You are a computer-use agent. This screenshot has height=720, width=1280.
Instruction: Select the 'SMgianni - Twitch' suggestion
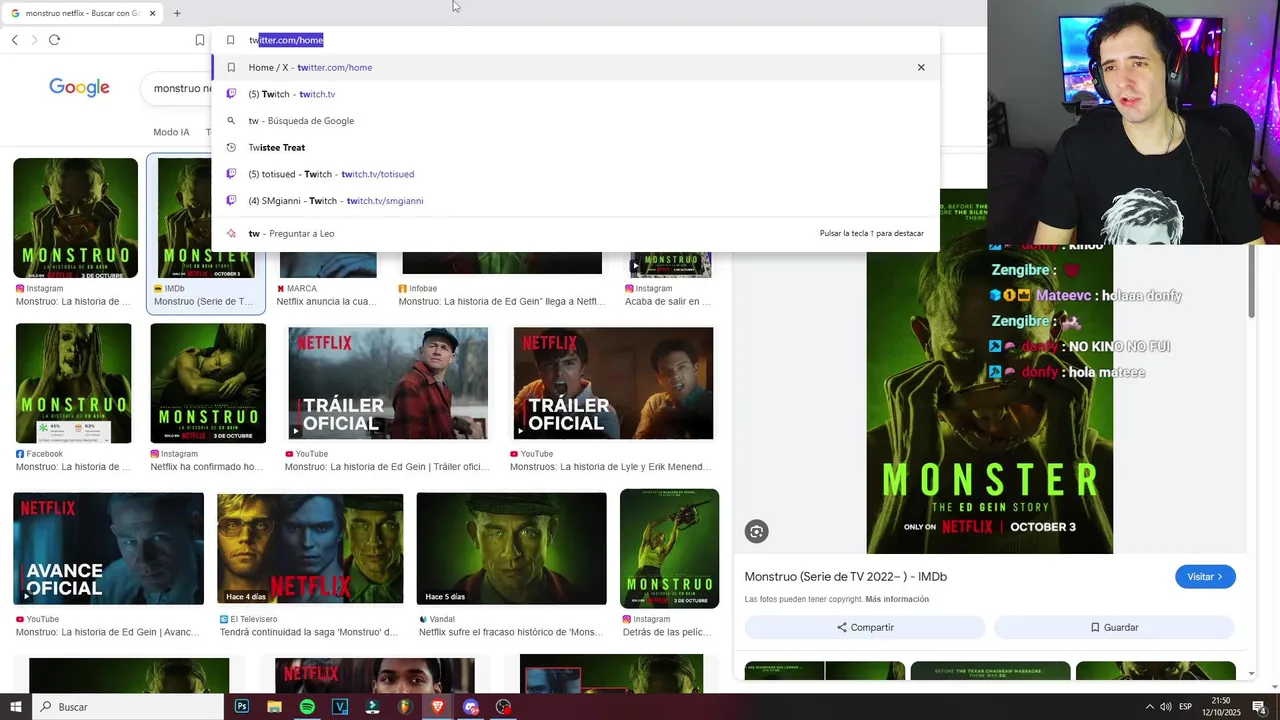575,201
